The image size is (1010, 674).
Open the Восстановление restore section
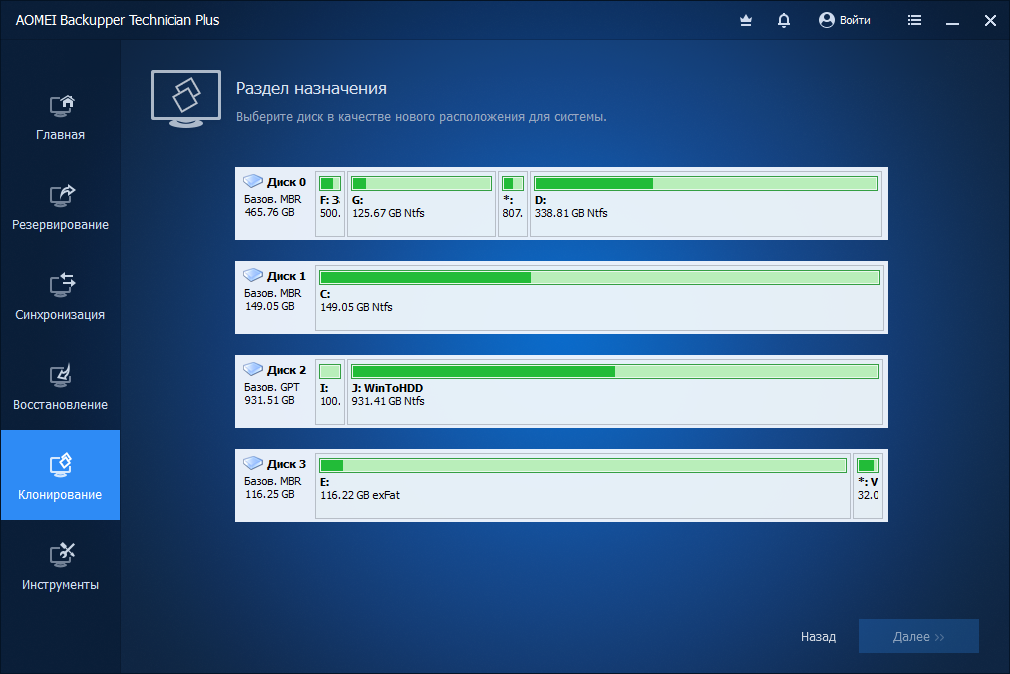click(x=61, y=387)
